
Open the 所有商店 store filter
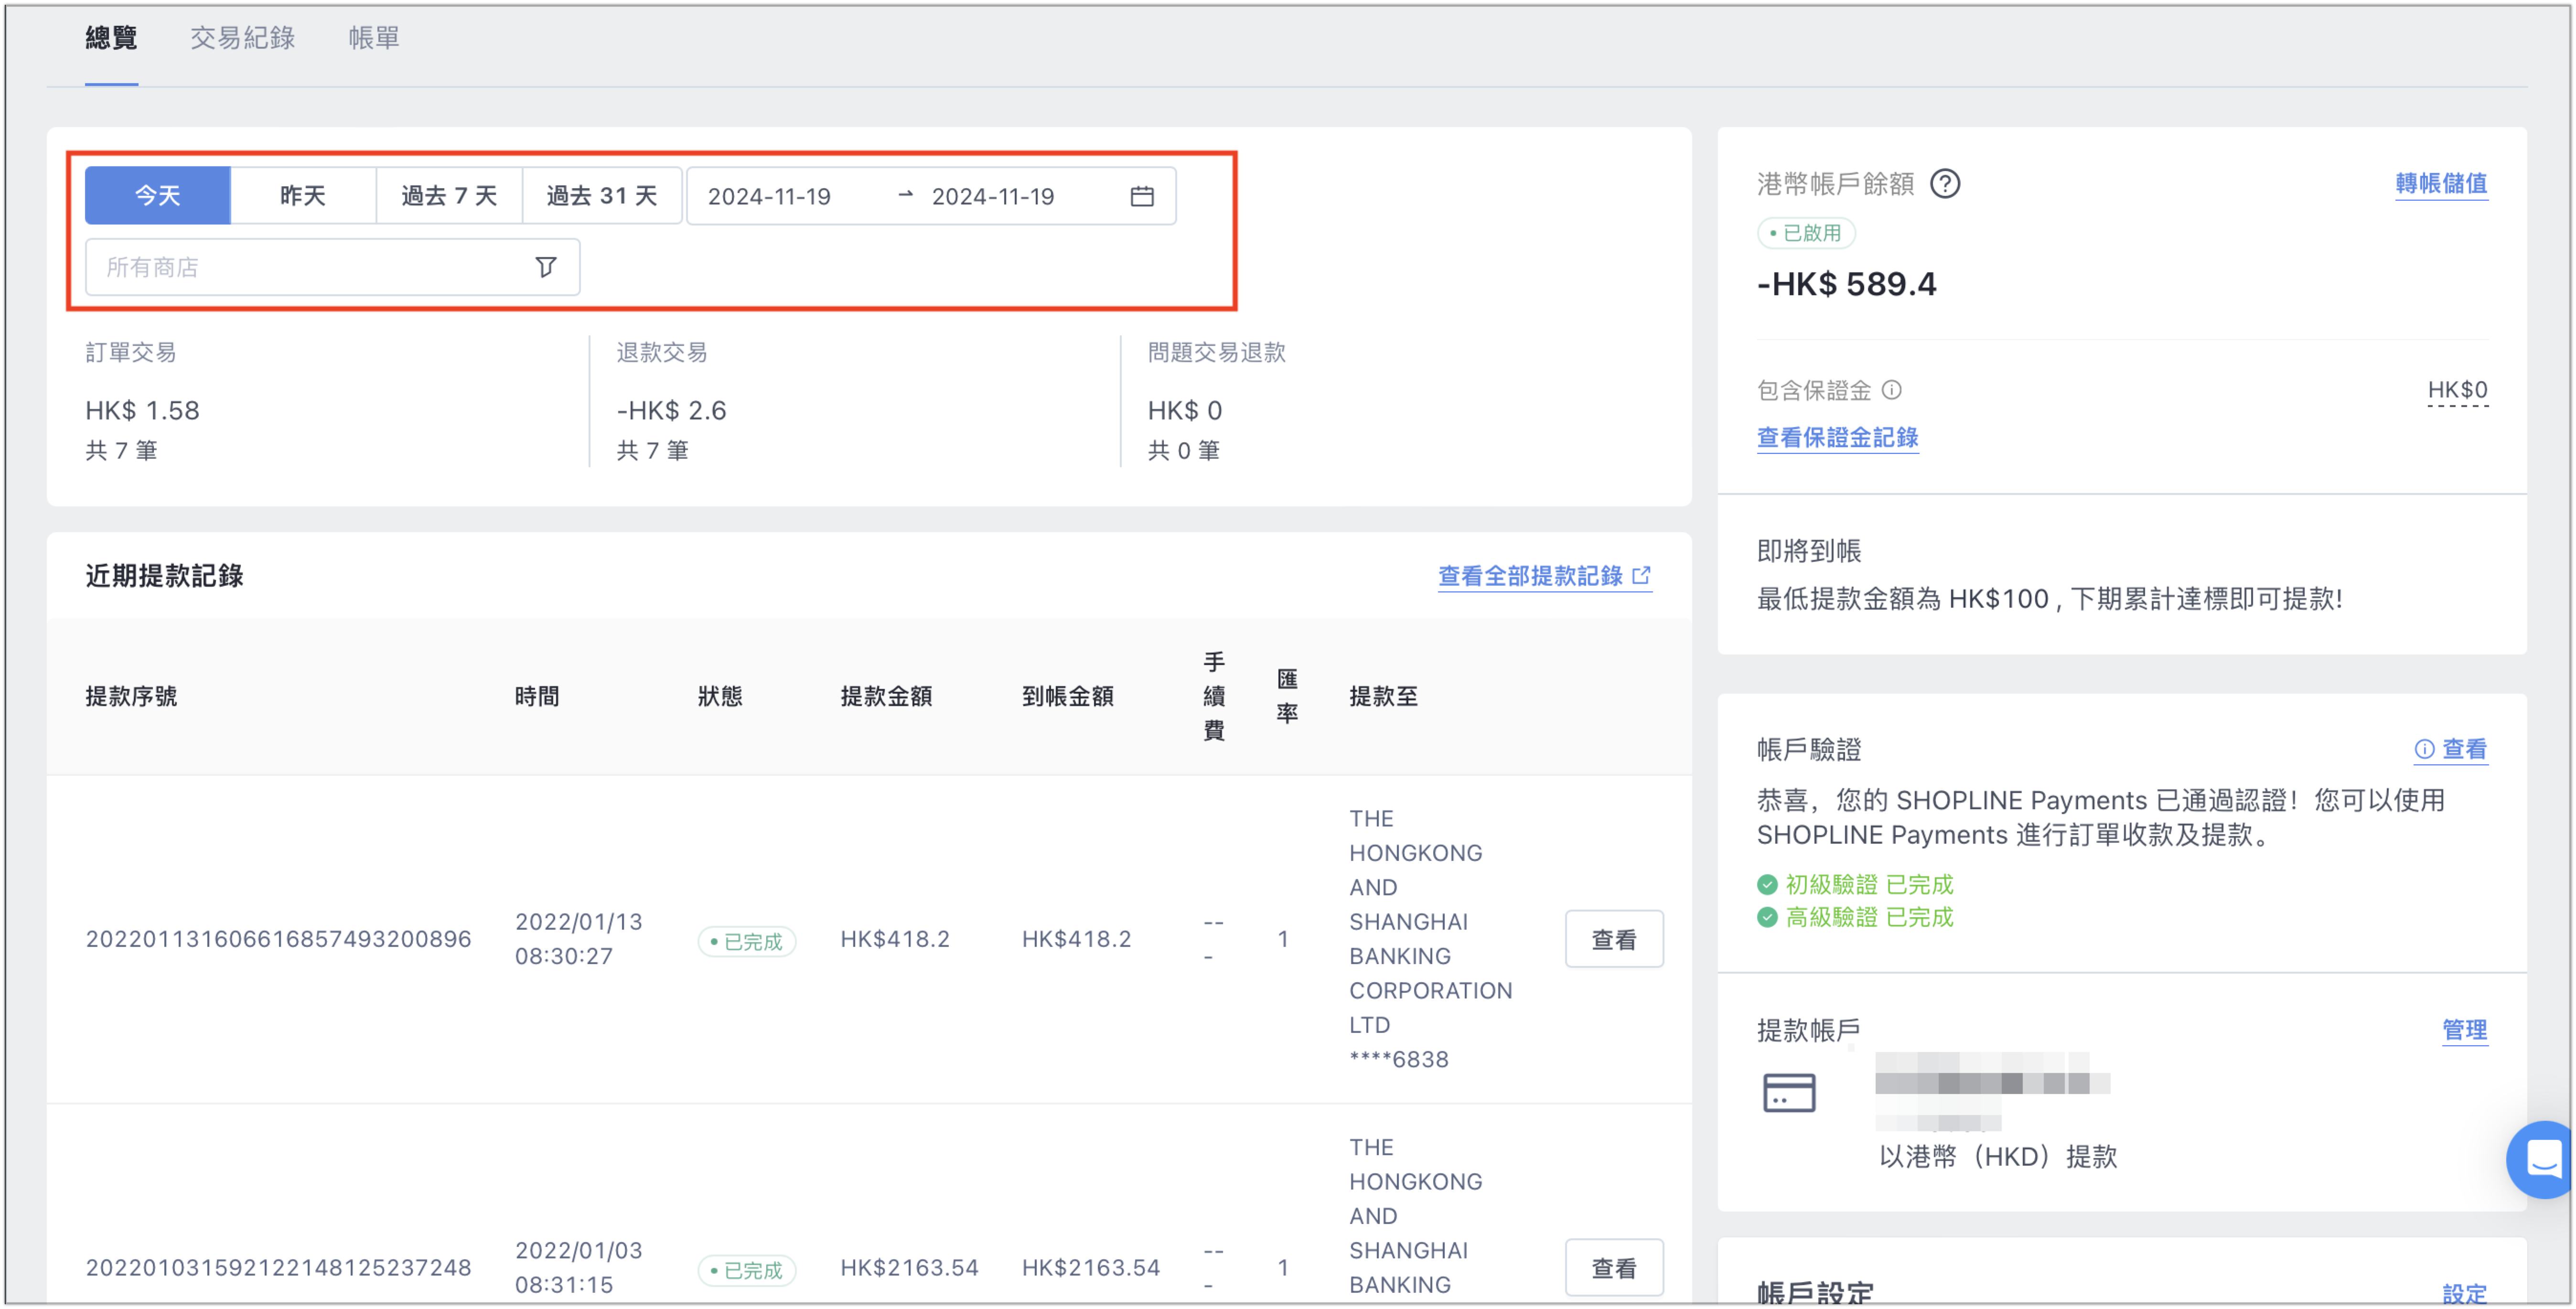click(332, 267)
